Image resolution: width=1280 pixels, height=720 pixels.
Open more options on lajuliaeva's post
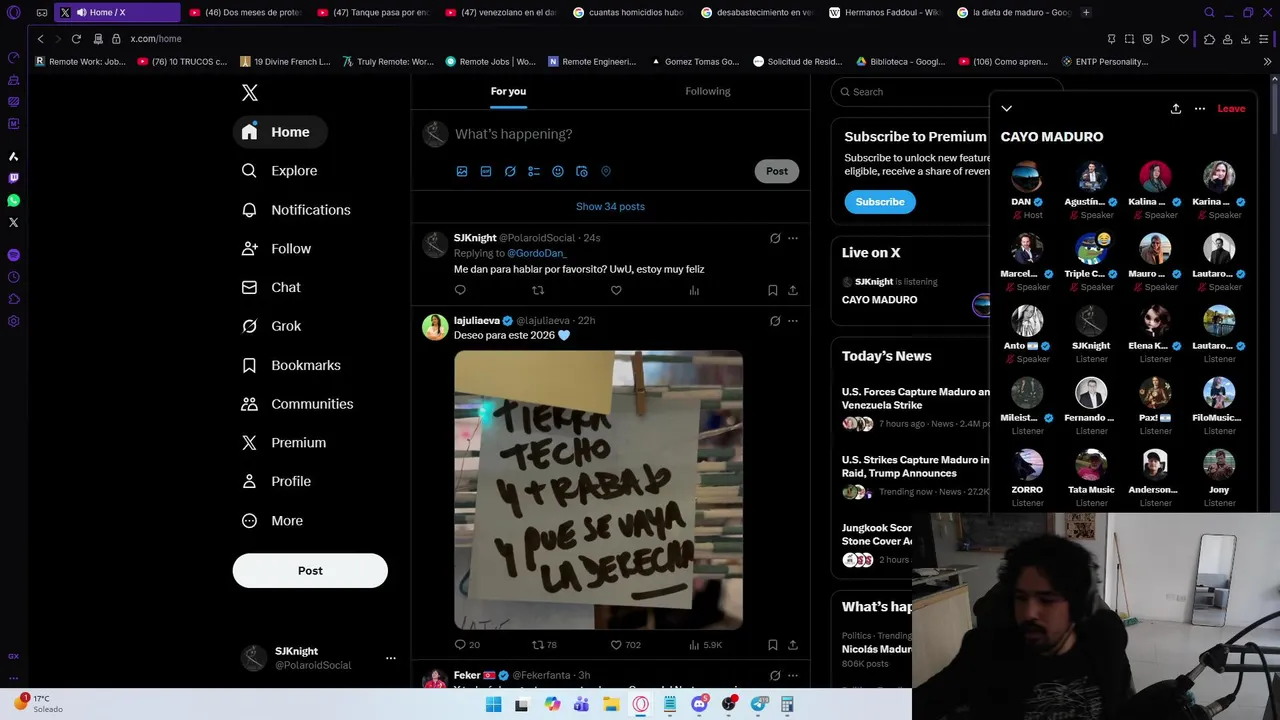click(793, 321)
